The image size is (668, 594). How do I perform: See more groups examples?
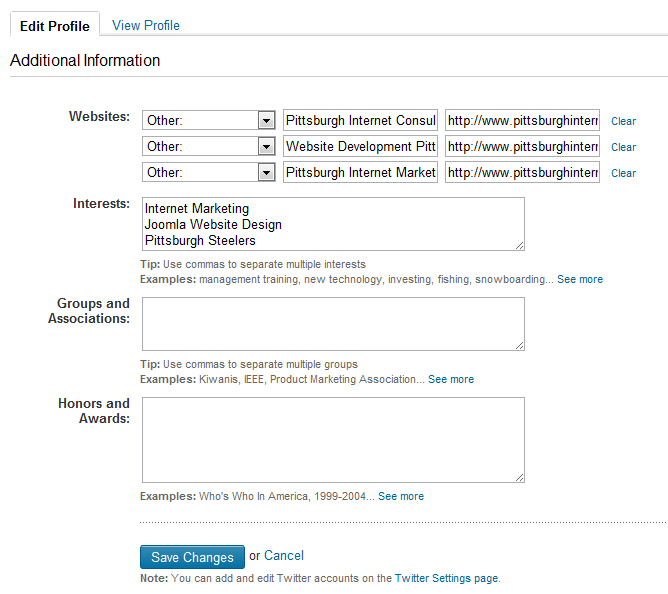(451, 379)
